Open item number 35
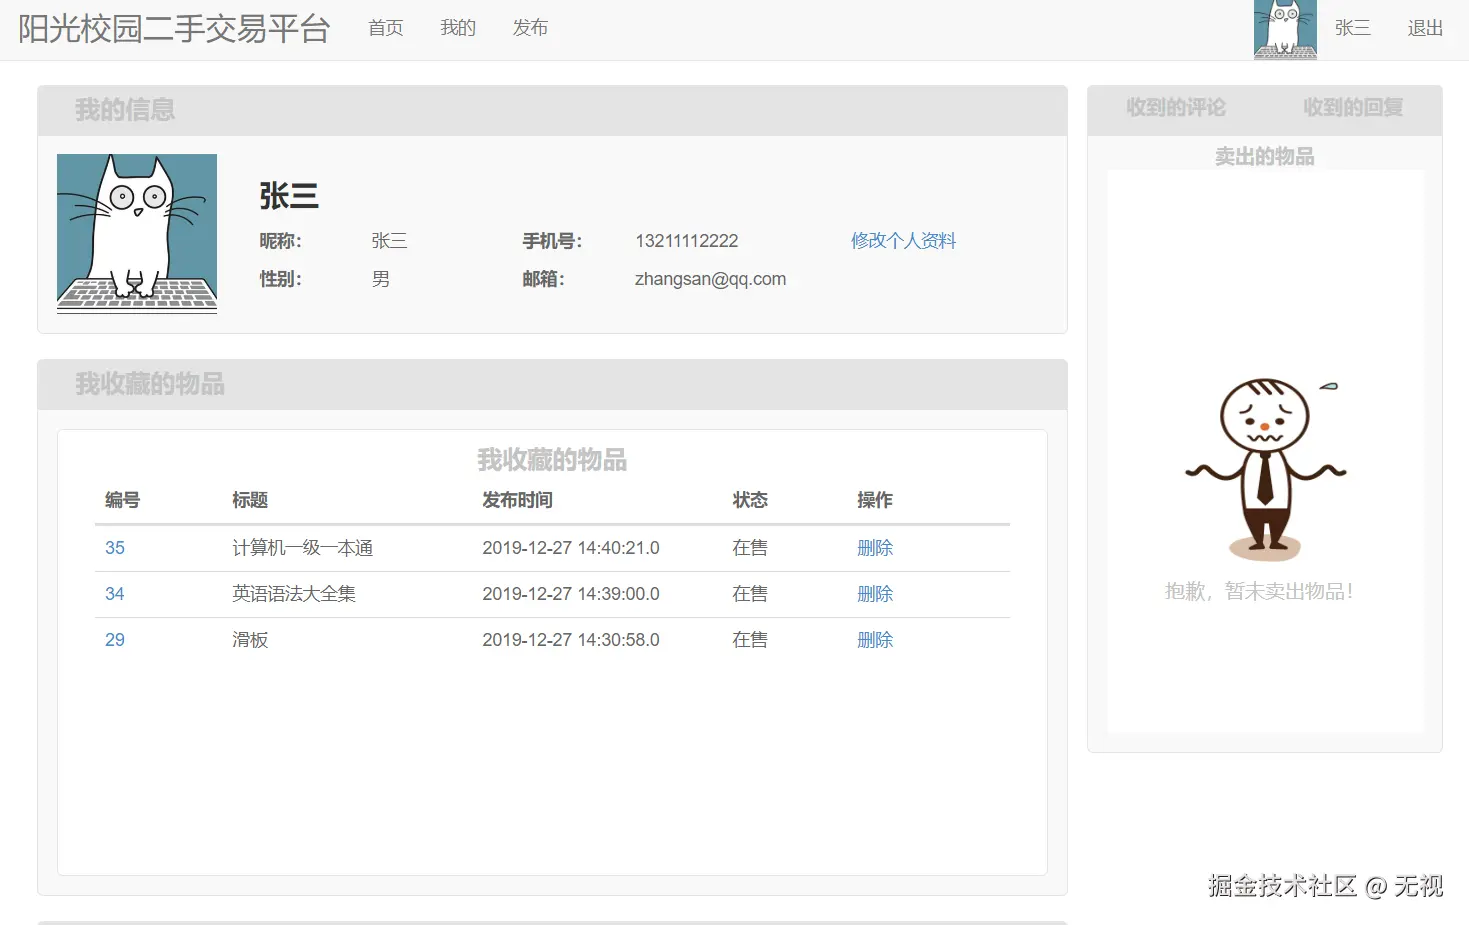This screenshot has height=925, width=1469. click(x=115, y=548)
